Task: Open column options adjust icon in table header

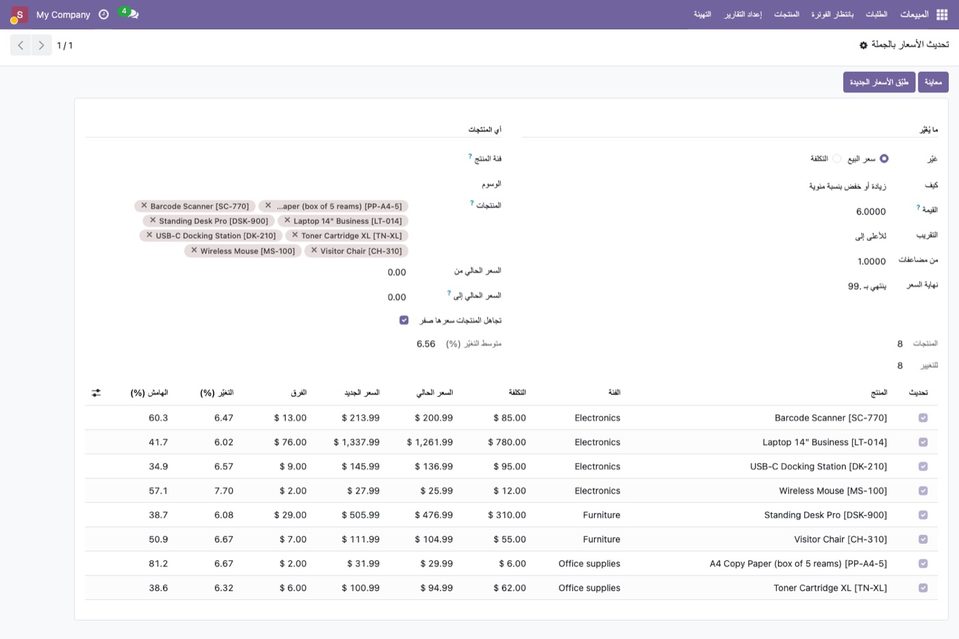Action: [x=96, y=393]
